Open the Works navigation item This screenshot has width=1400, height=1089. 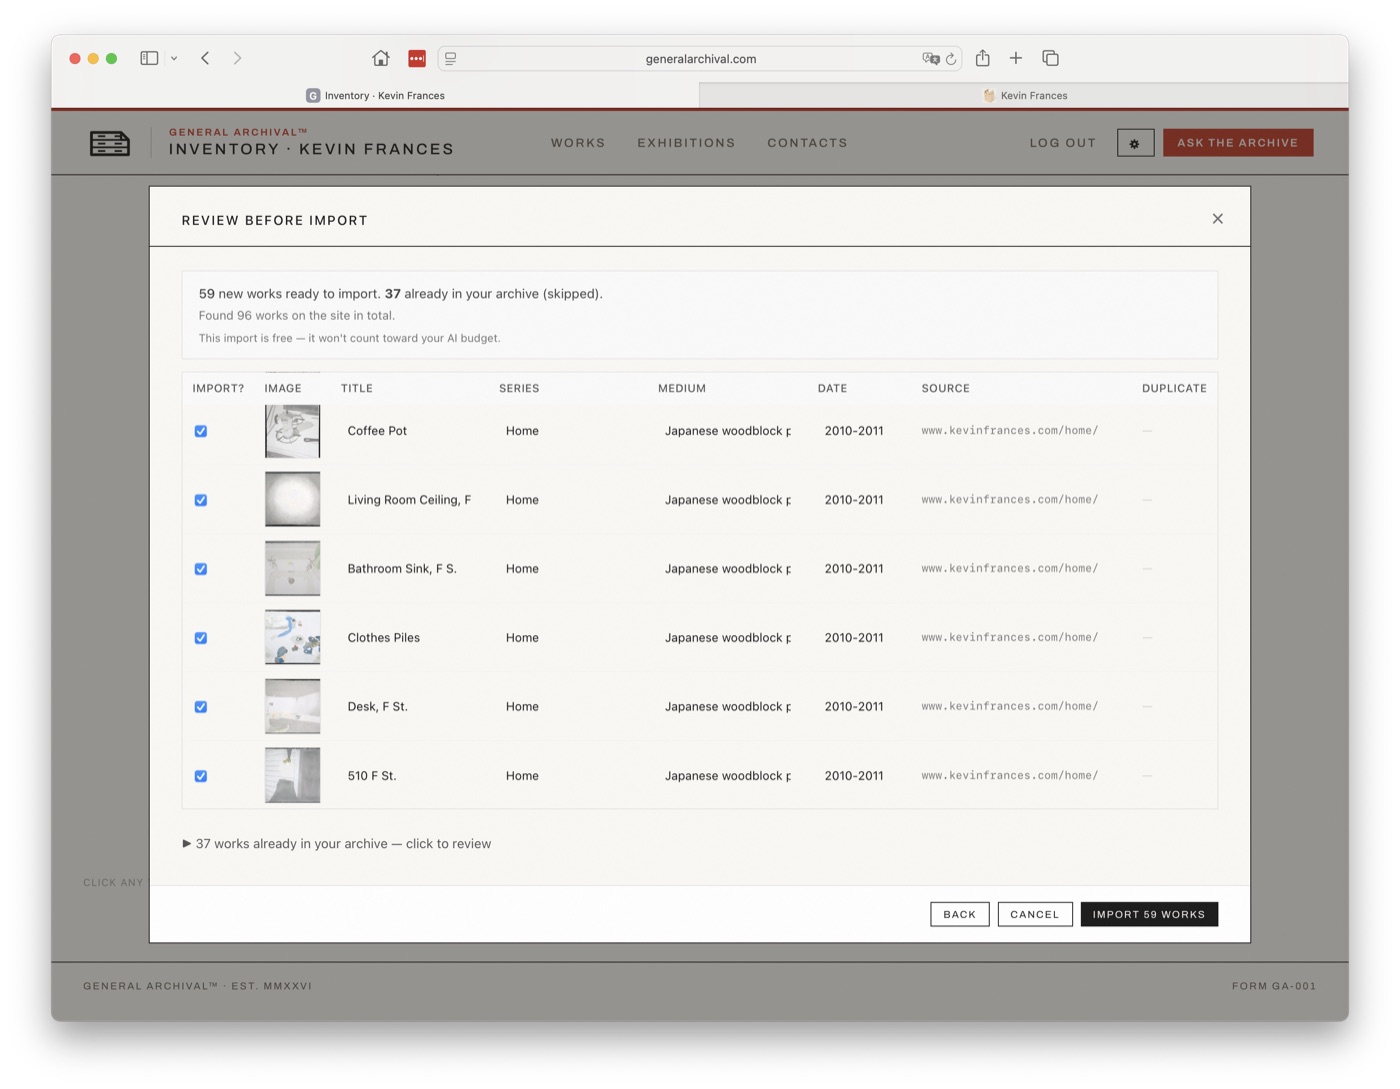point(578,143)
